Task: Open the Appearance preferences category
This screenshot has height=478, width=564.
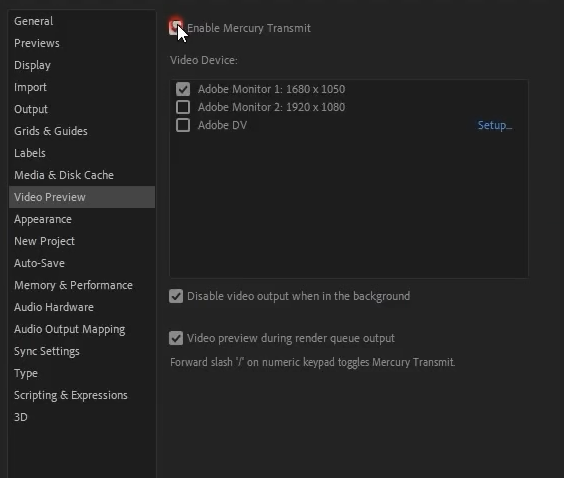Action: coord(82,219)
